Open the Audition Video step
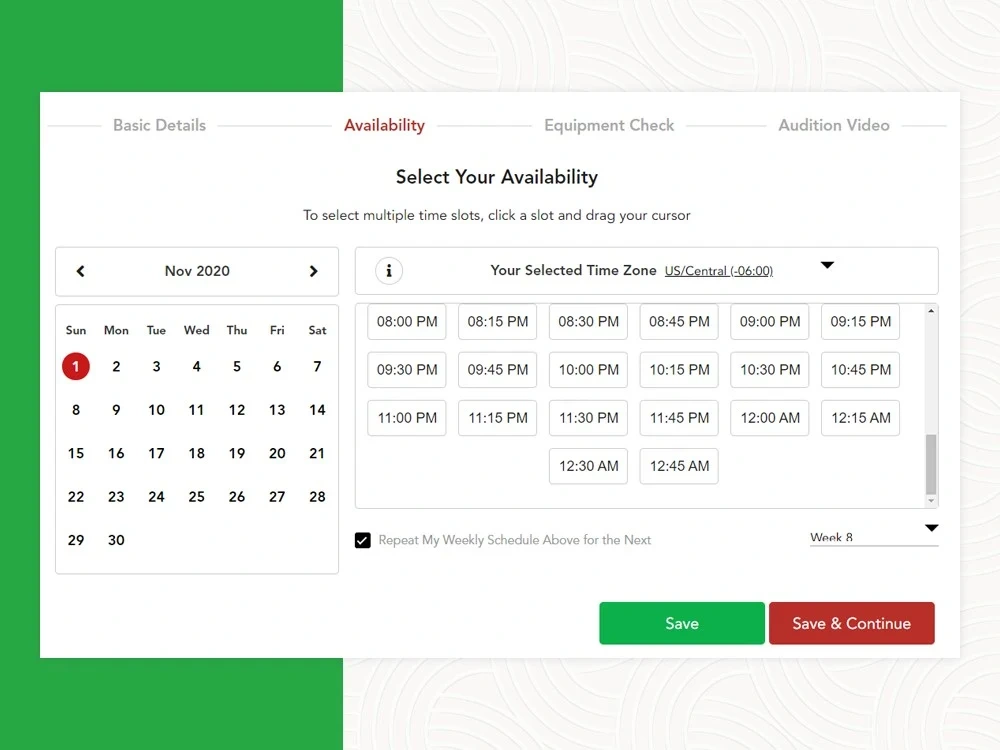Image resolution: width=1000 pixels, height=750 pixels. (x=834, y=125)
